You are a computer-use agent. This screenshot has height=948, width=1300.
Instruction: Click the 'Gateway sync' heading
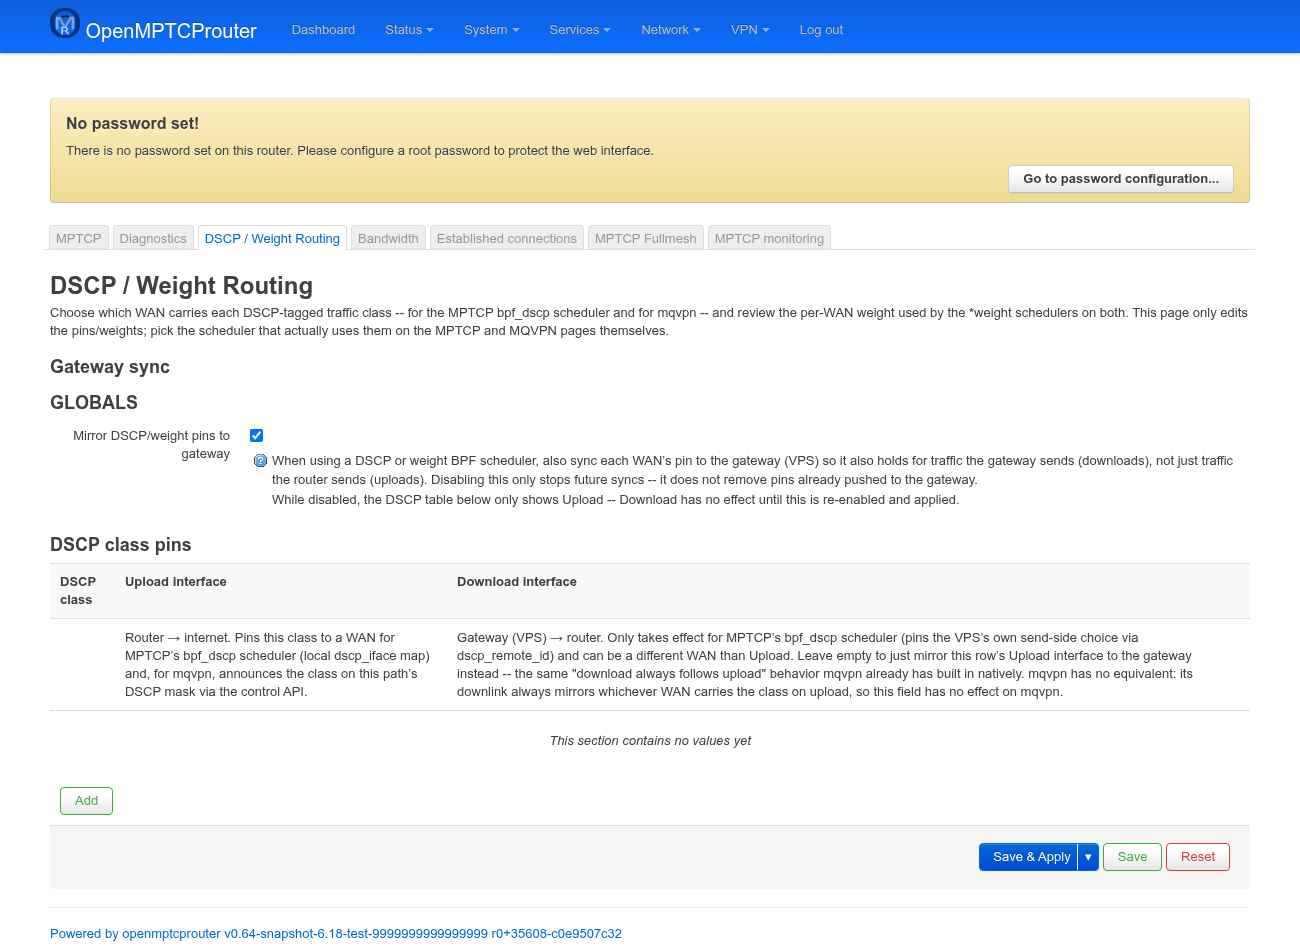click(110, 367)
